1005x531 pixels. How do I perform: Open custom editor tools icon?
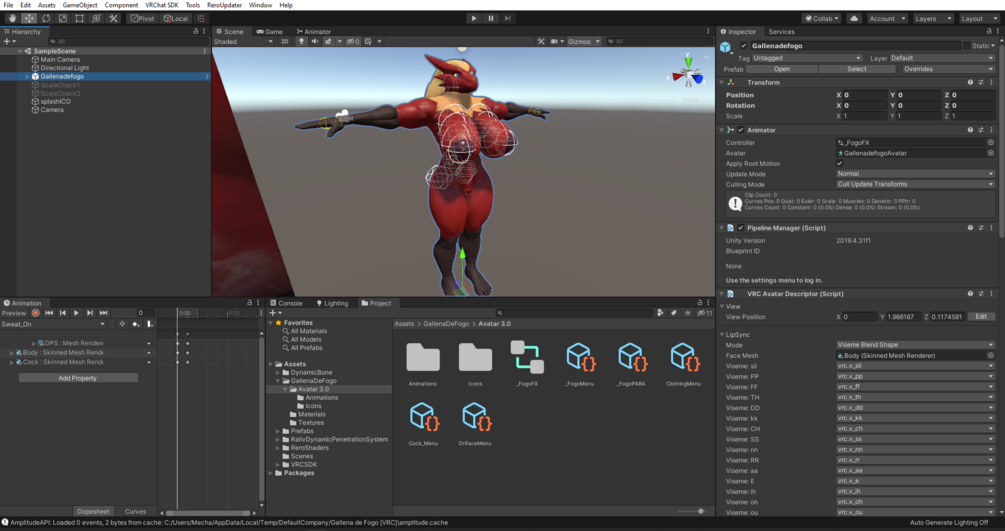(113, 19)
